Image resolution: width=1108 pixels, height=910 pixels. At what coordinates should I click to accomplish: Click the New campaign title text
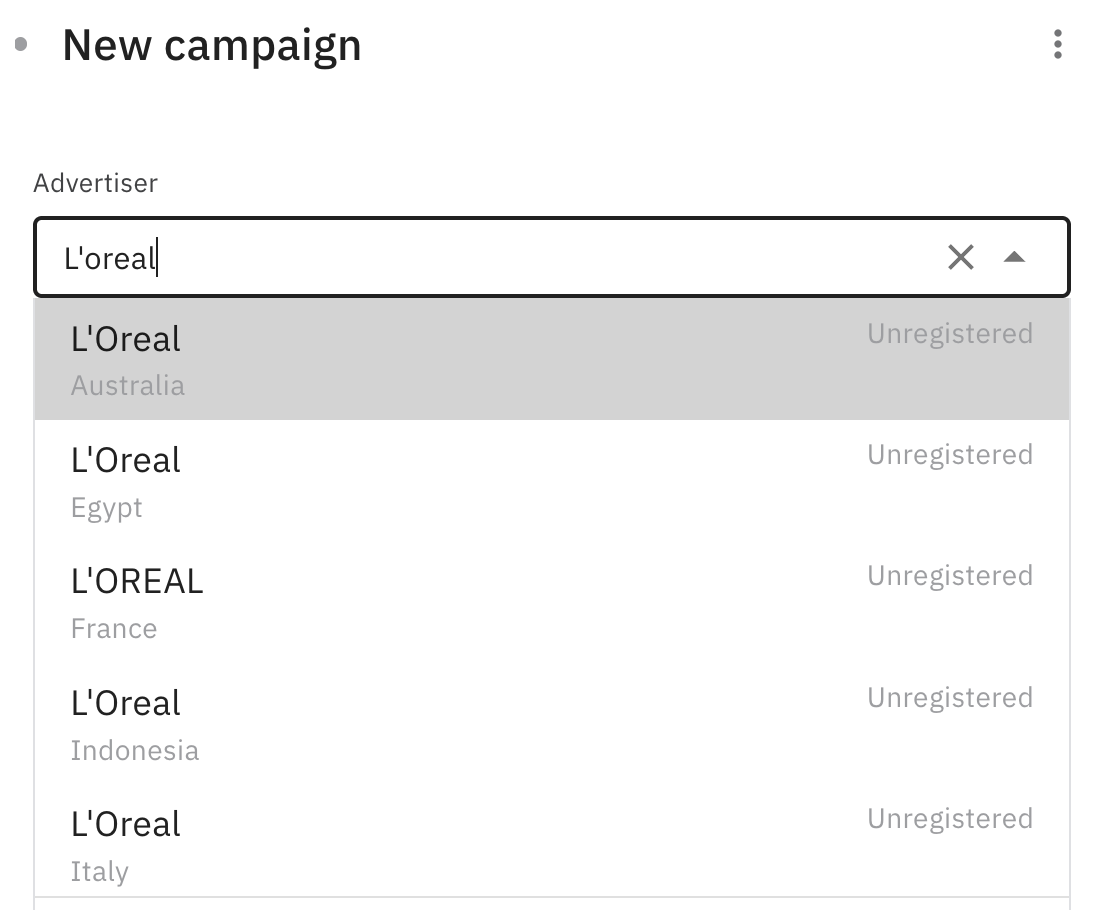click(x=212, y=45)
